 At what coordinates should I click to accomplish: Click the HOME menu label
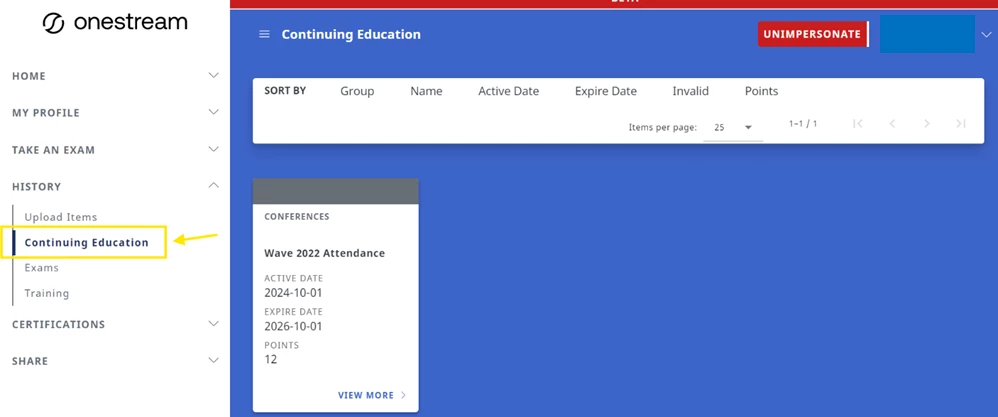[29, 76]
